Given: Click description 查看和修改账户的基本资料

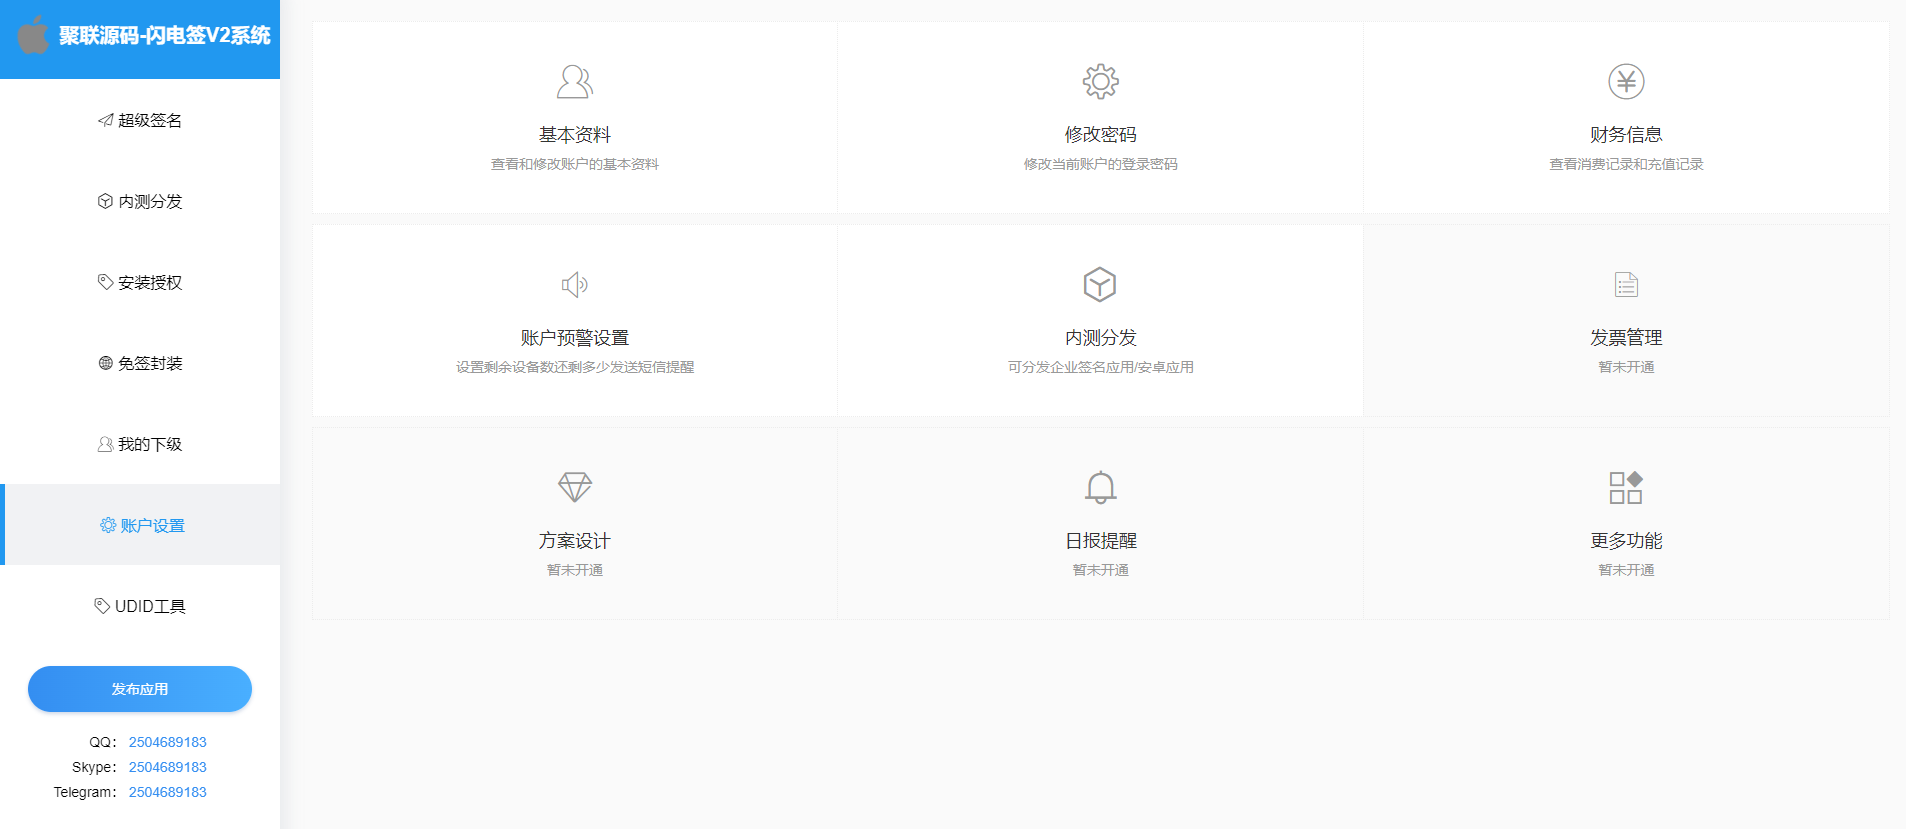Looking at the screenshot, I should point(575,164).
